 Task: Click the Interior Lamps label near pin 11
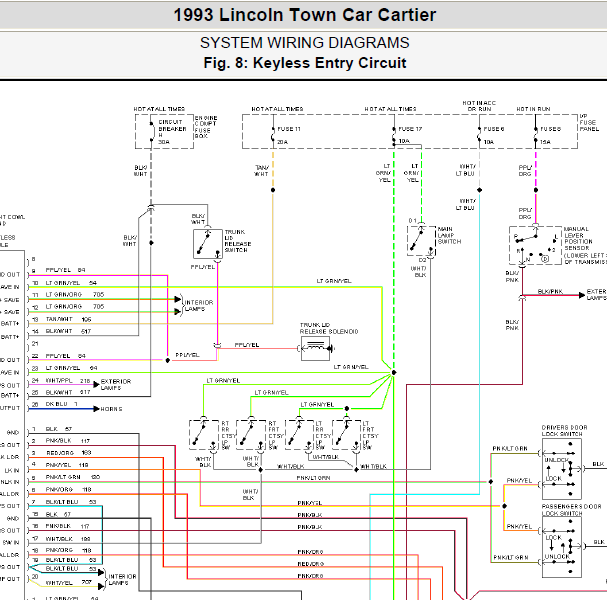199,305
